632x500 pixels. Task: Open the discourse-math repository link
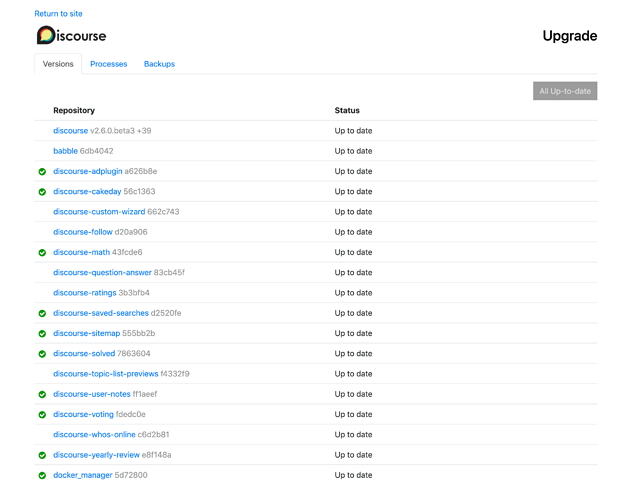coord(81,252)
